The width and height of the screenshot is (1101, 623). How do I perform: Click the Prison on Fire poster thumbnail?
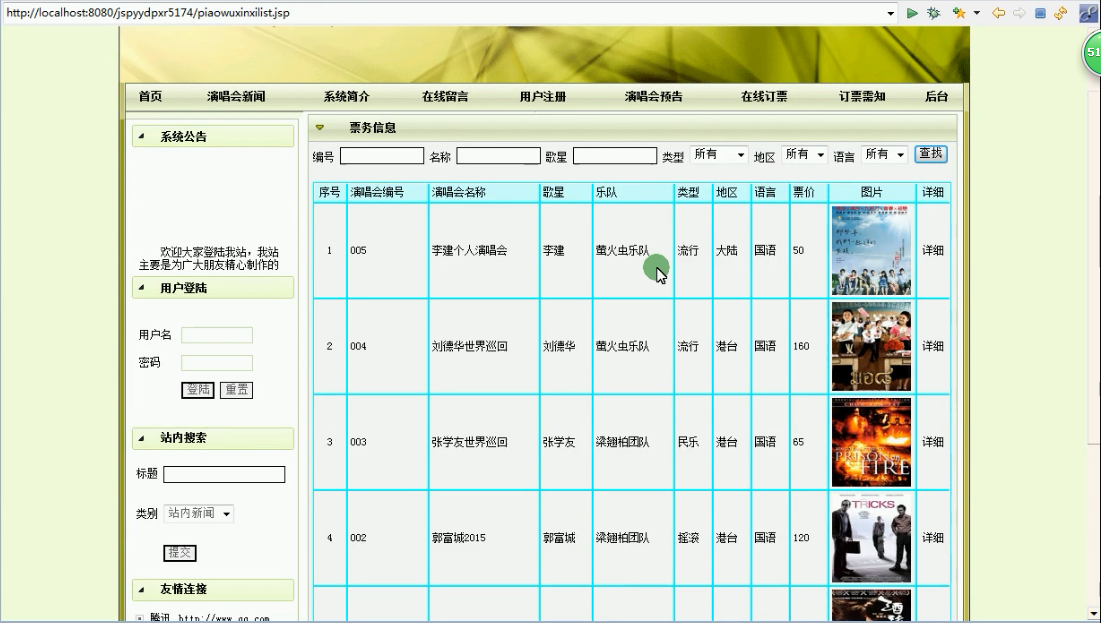(x=871, y=442)
